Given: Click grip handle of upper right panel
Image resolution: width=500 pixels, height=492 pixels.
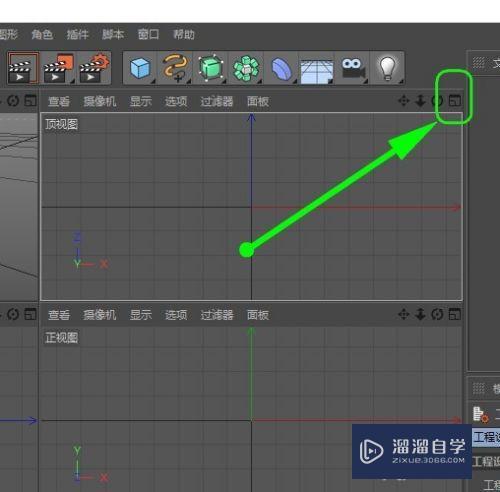Looking at the screenshot, I should coord(479,62).
